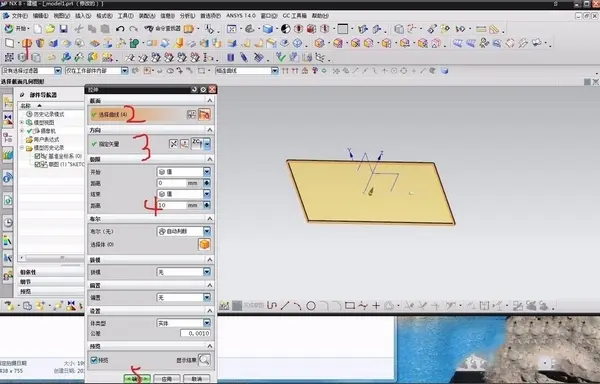This screenshot has width=600, height=384.
Task: Click the New file icon in the toolbar
Action: (38, 29)
